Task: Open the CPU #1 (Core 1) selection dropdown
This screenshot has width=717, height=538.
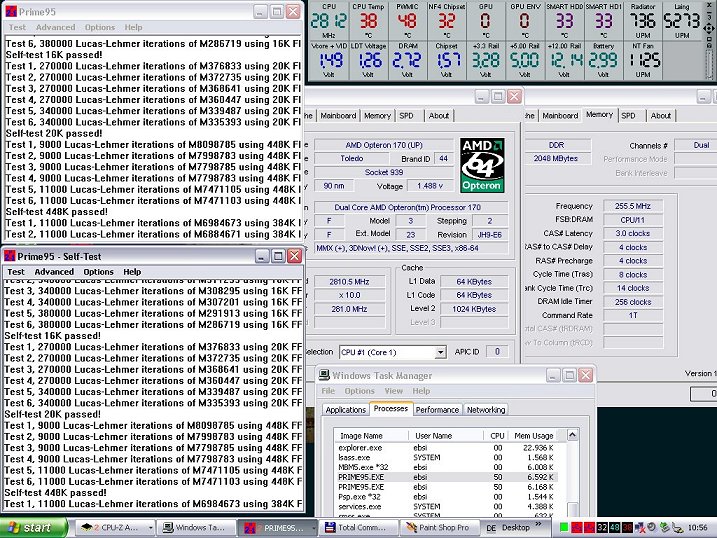Action: (x=440, y=352)
